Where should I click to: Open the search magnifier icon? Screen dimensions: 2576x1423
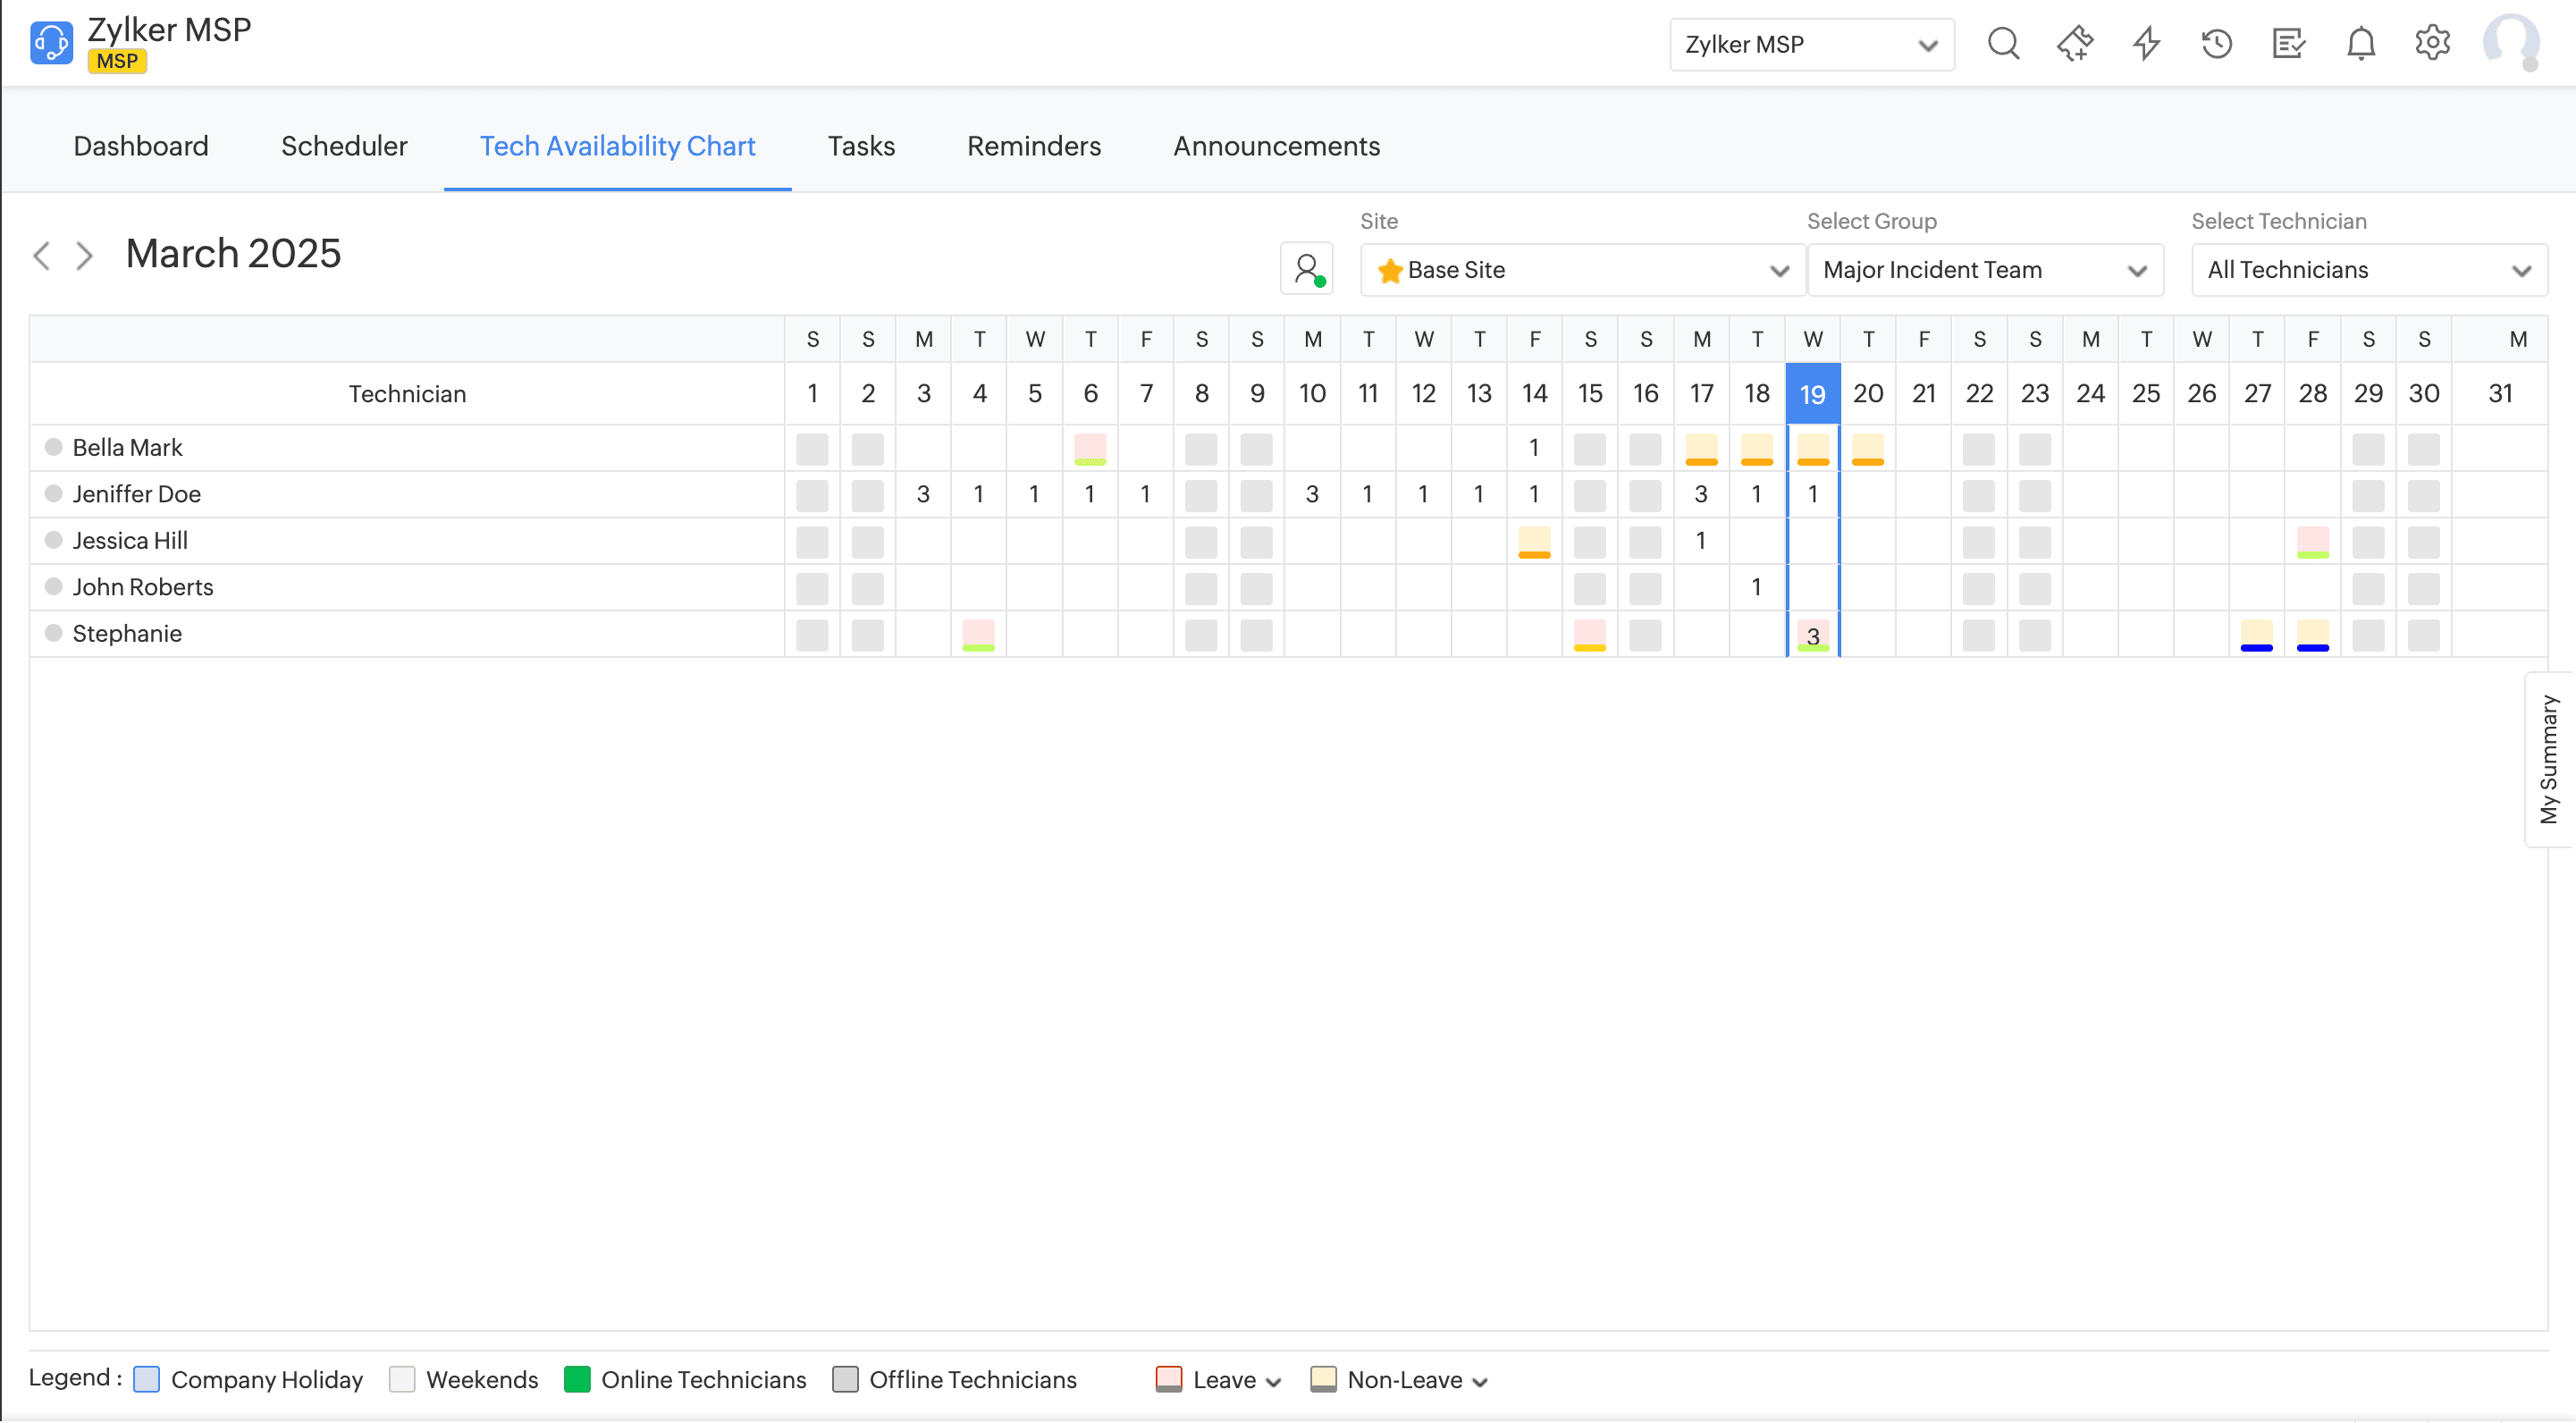coord(2003,44)
